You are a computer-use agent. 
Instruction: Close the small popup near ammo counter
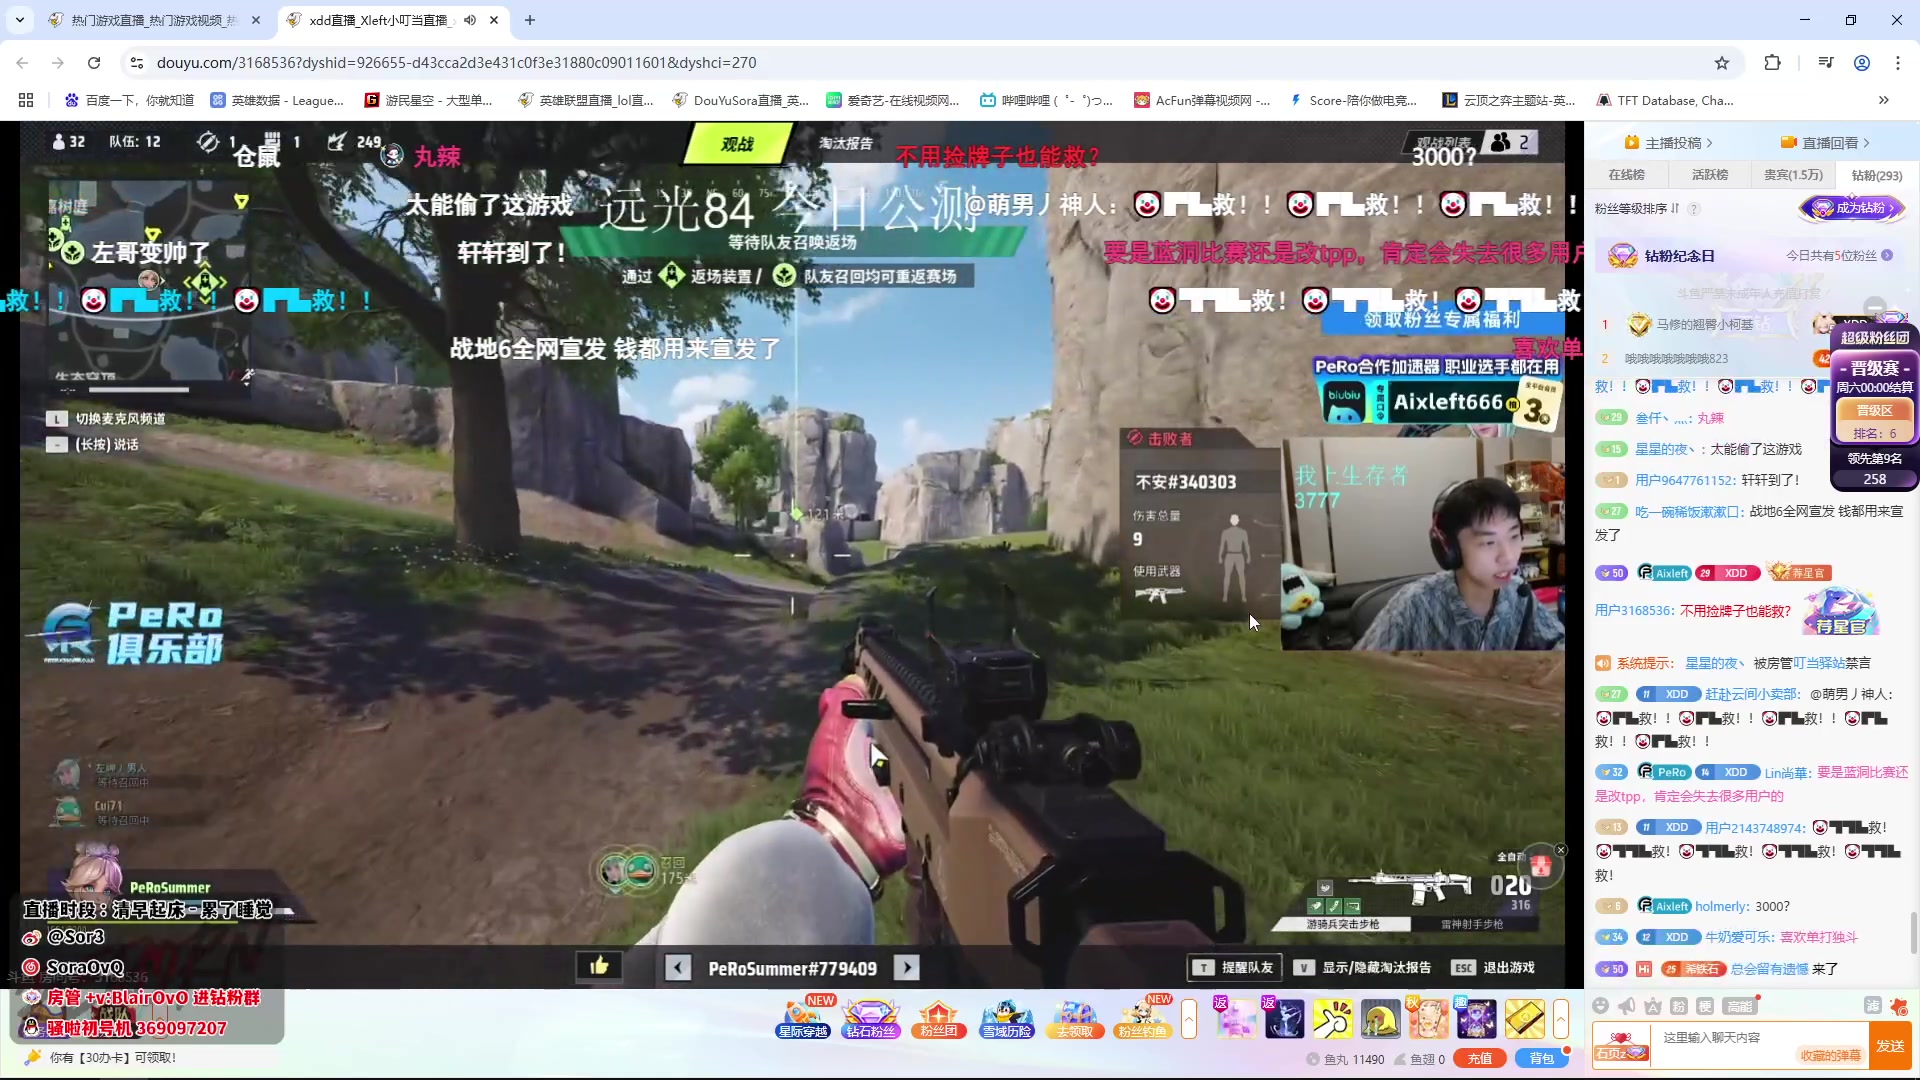[1561, 850]
